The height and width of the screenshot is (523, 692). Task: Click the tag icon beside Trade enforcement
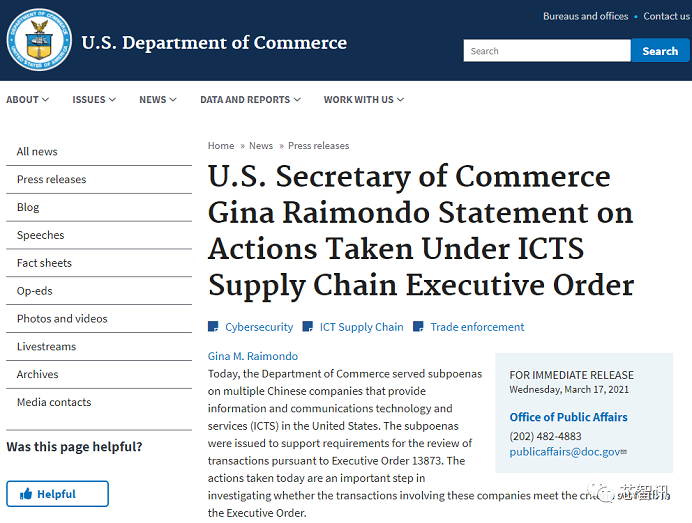point(418,327)
